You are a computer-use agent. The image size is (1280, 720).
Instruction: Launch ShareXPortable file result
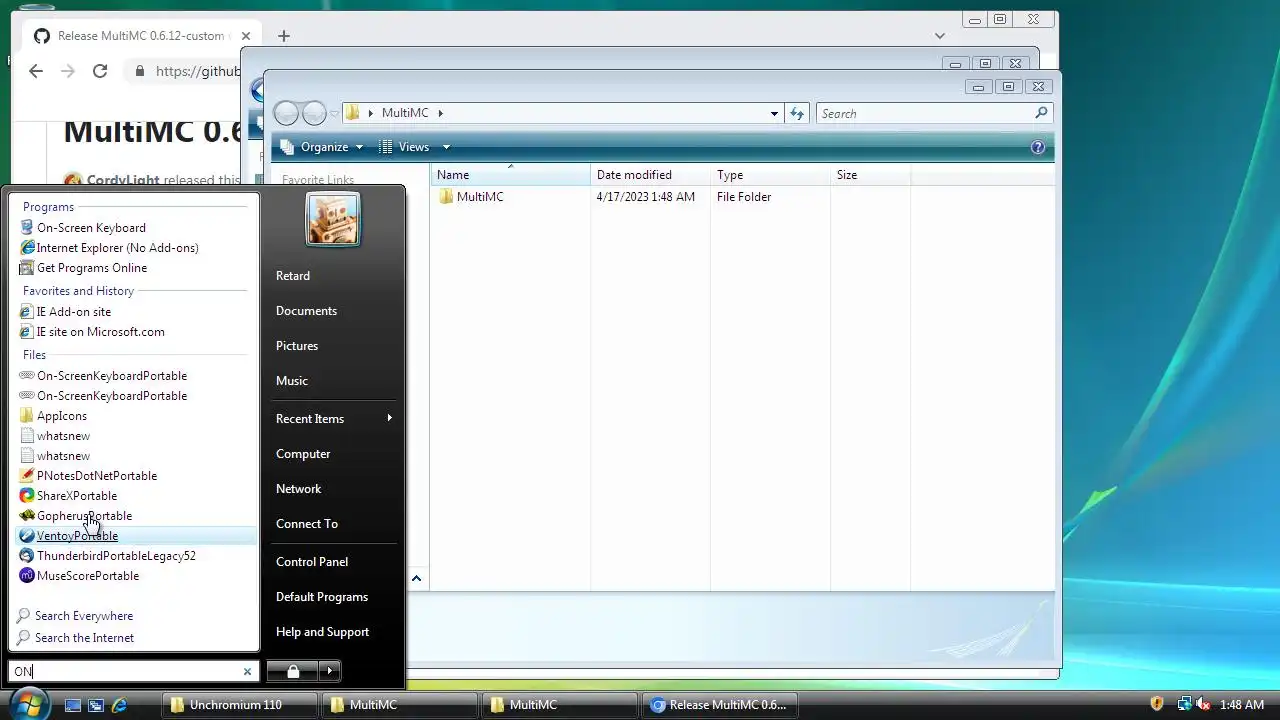pyautogui.click(x=68, y=496)
